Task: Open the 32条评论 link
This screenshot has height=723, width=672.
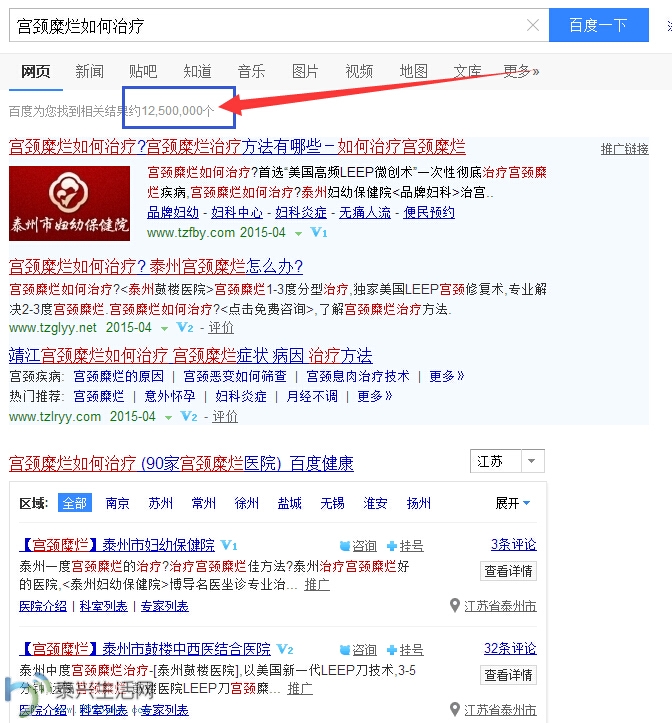Action: pyautogui.click(x=510, y=648)
